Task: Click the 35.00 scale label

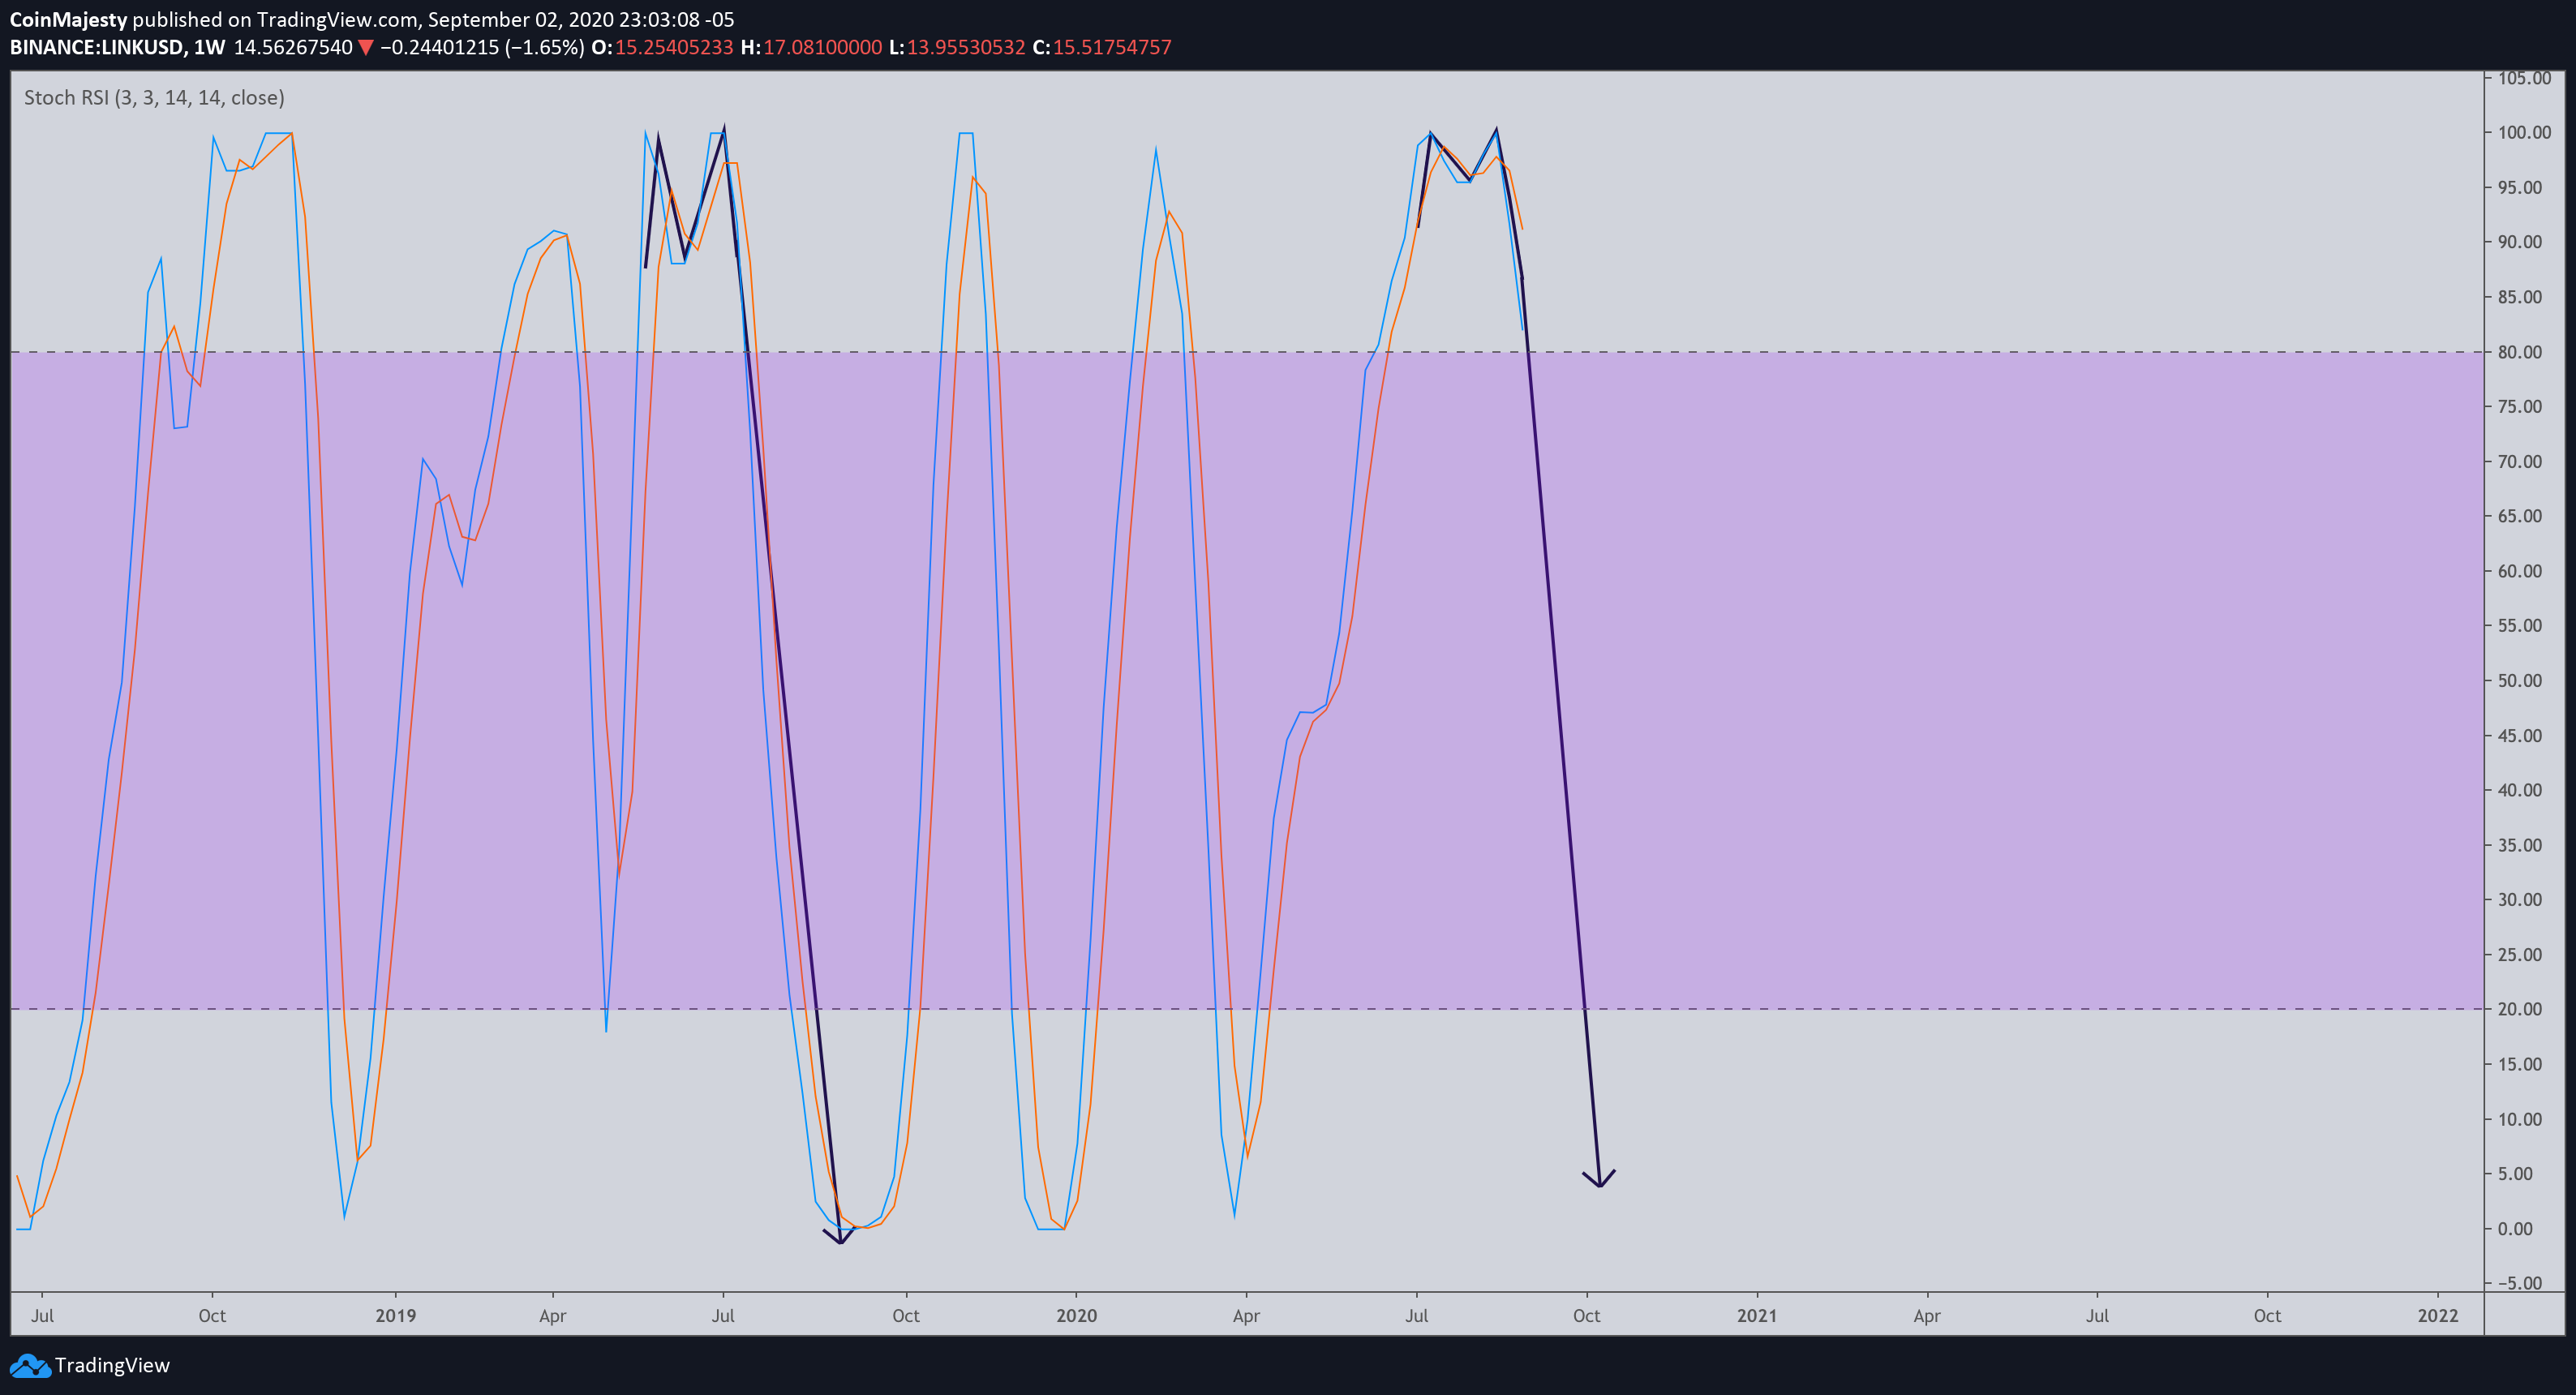Action: coord(2520,845)
